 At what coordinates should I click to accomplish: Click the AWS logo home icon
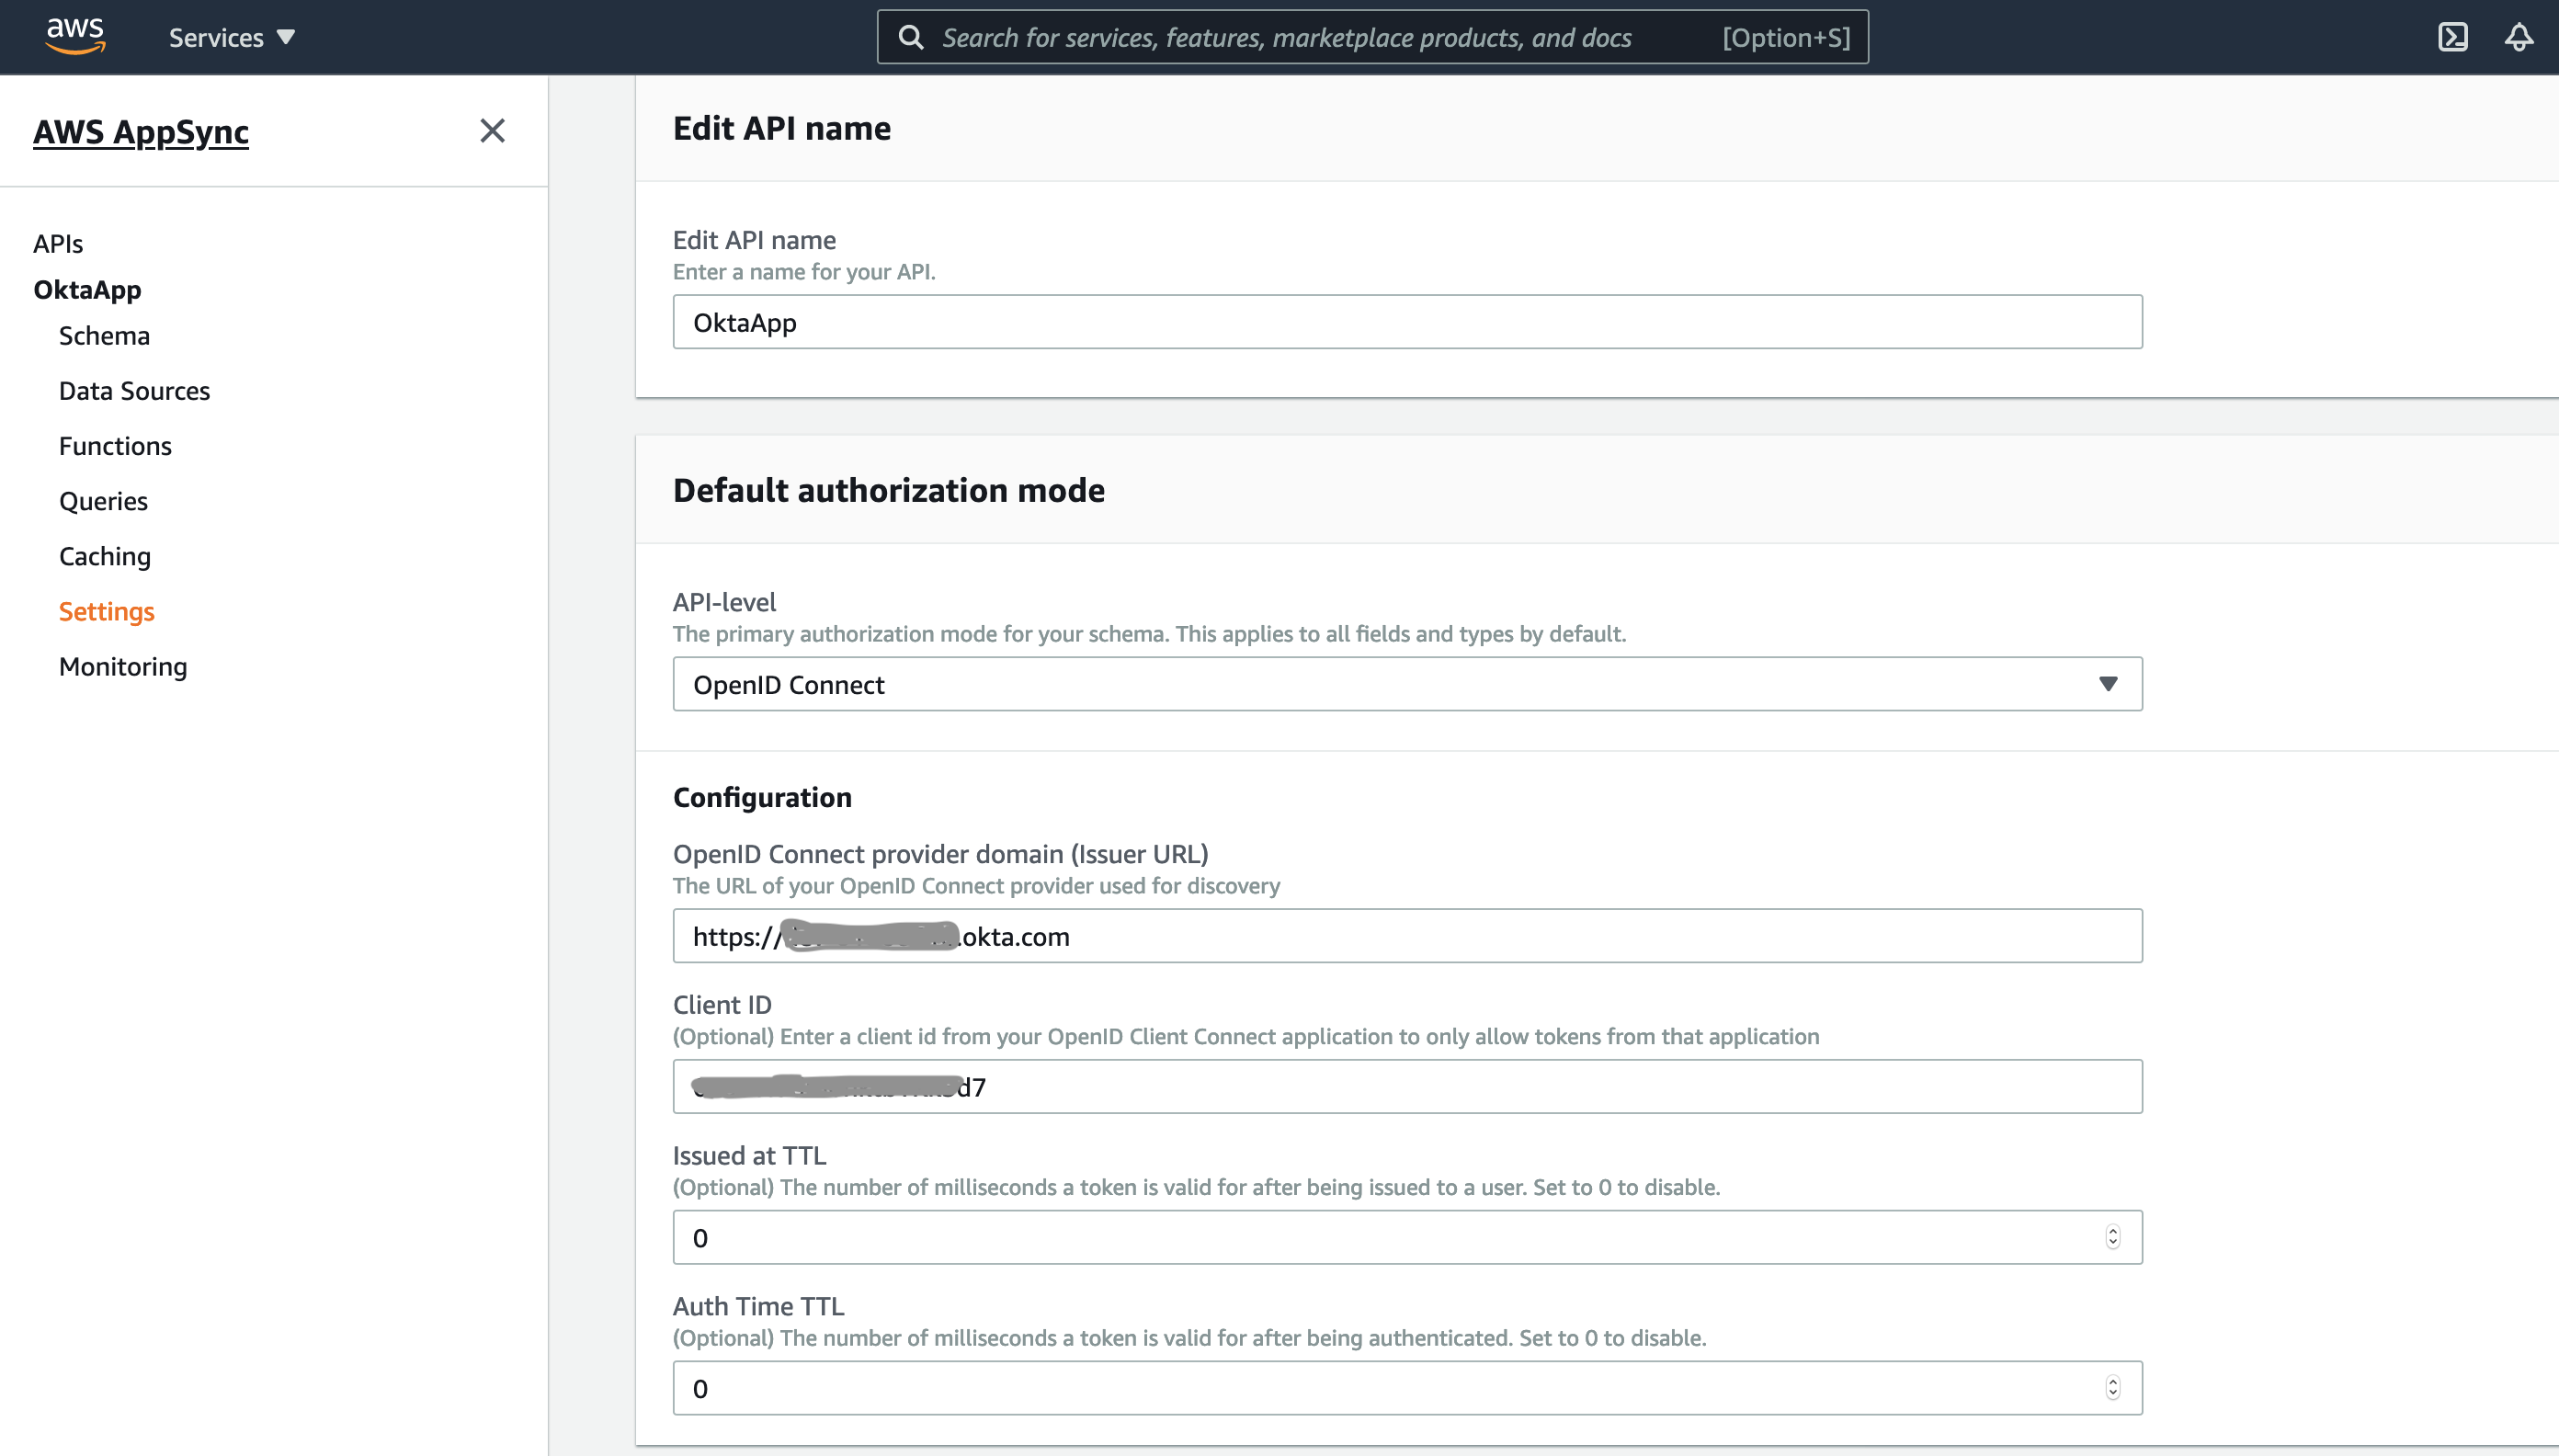click(x=75, y=36)
